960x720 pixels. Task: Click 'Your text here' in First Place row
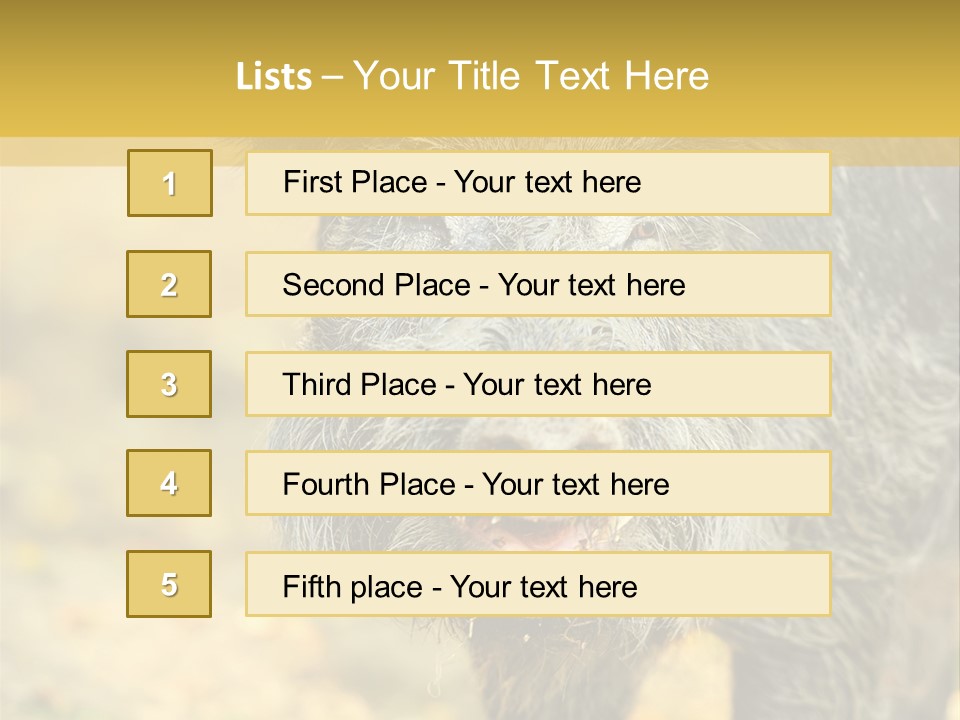pyautogui.click(x=547, y=182)
